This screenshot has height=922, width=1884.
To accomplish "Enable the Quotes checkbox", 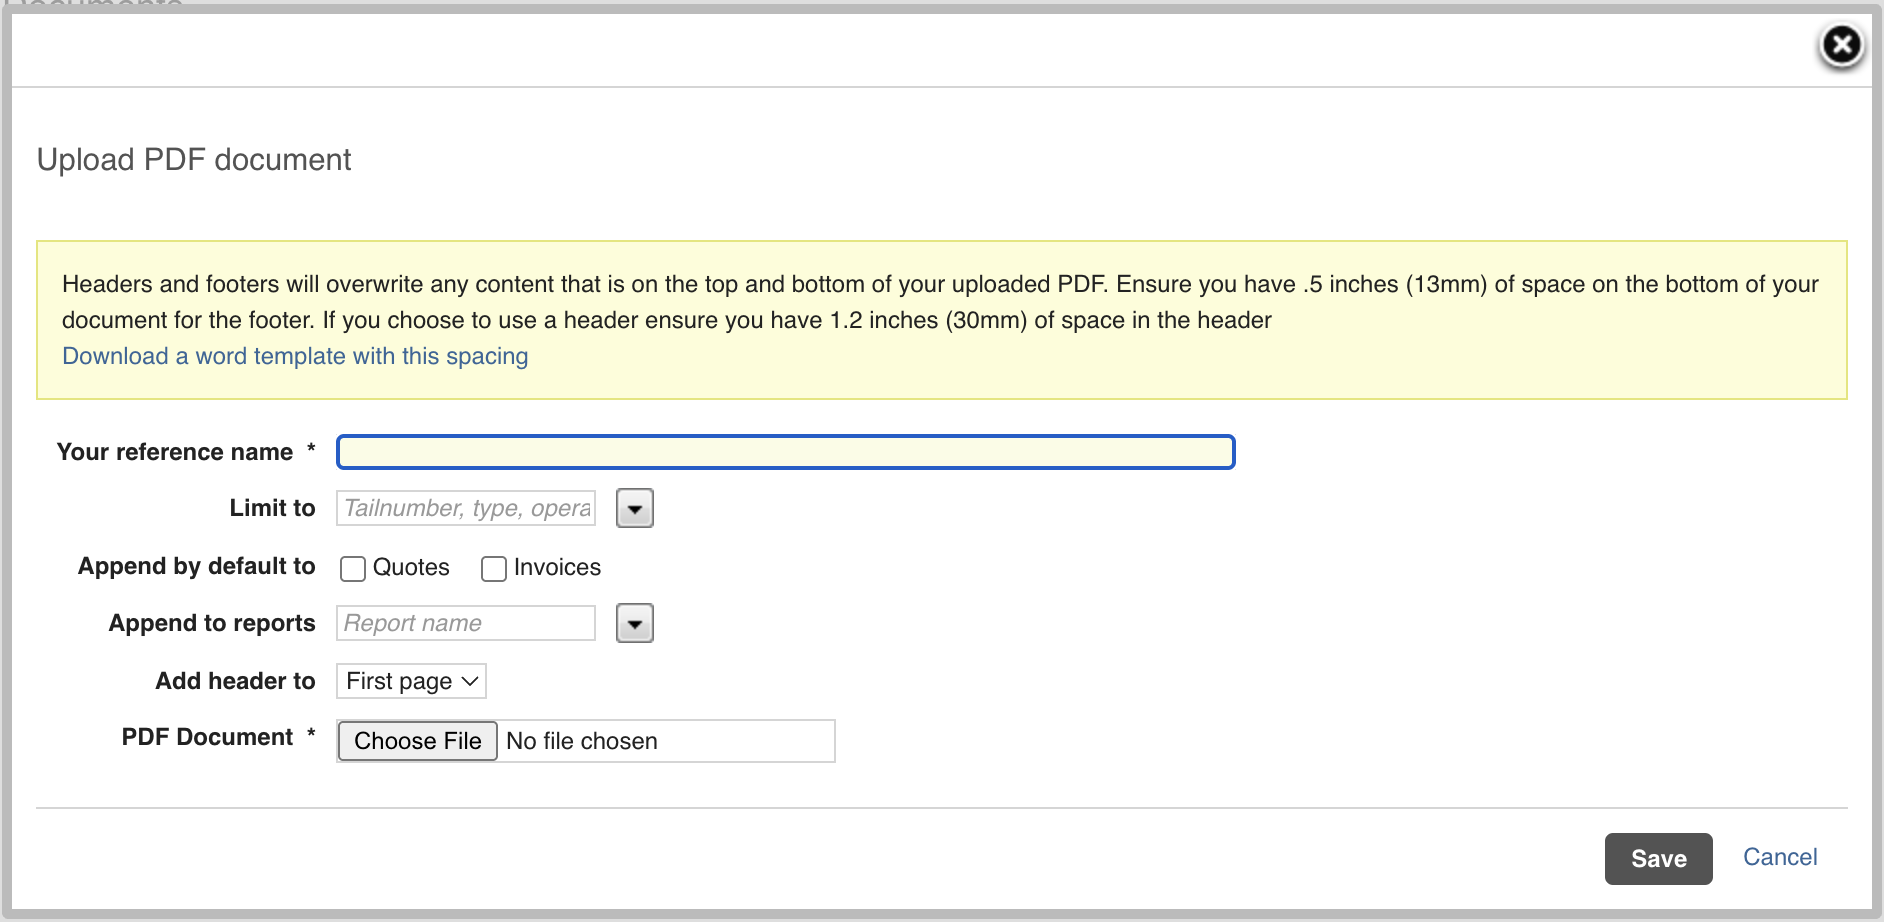I will click(352, 568).
